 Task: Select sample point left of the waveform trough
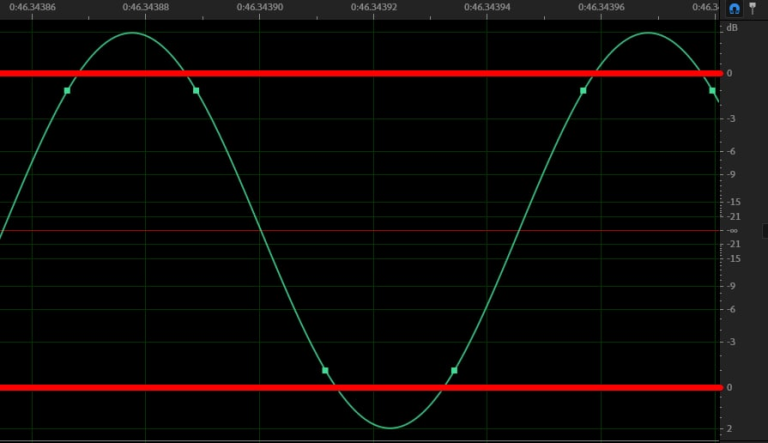coord(325,371)
